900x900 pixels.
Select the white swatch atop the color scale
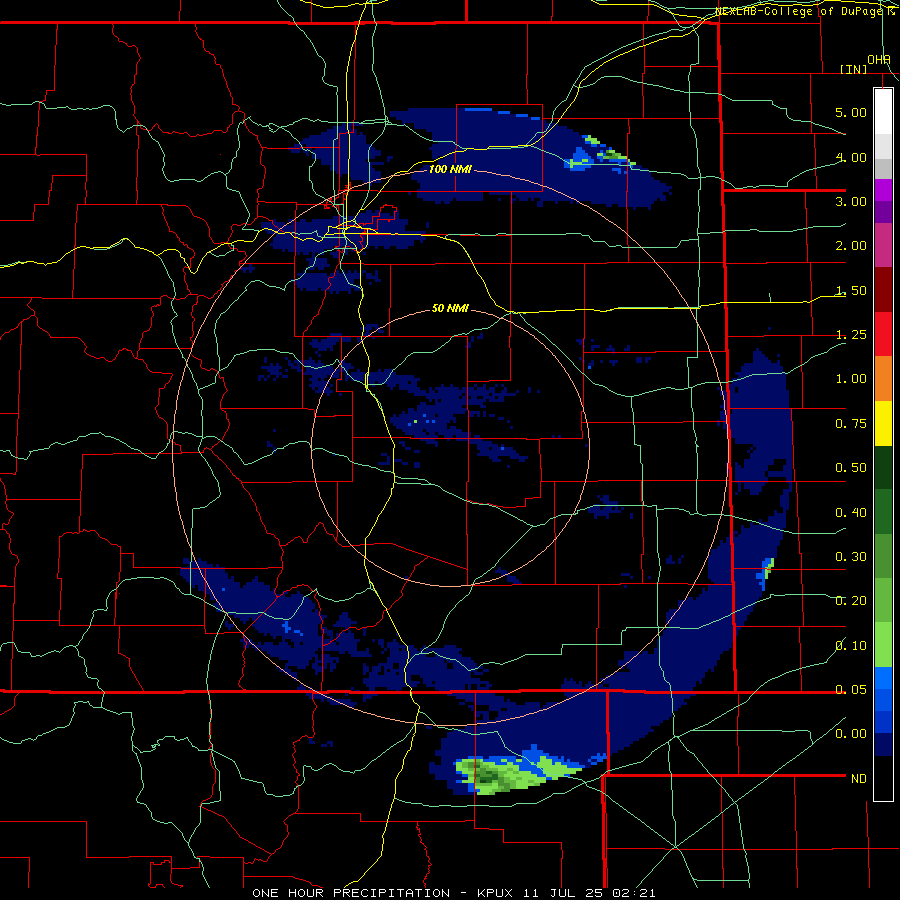click(x=883, y=111)
